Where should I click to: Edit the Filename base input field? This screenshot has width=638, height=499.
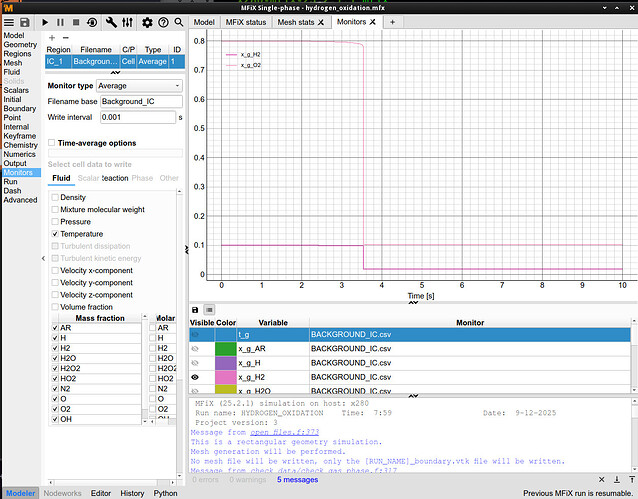click(141, 102)
